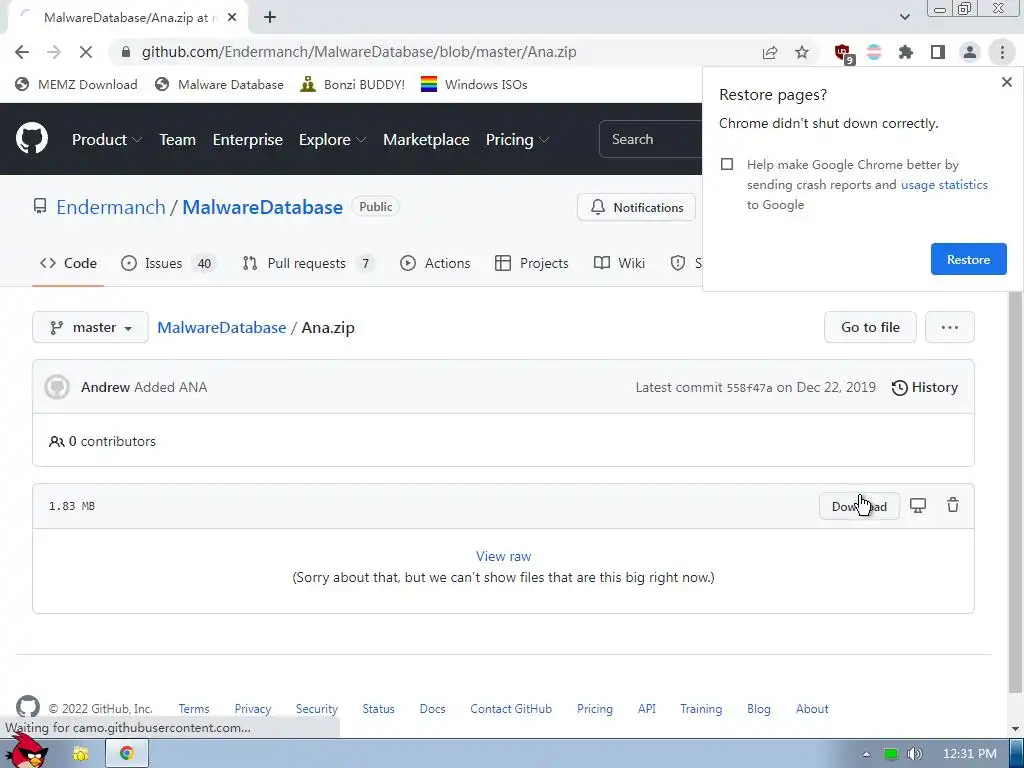Close the MalwareDatabase/Ana.zip tab

232,18
